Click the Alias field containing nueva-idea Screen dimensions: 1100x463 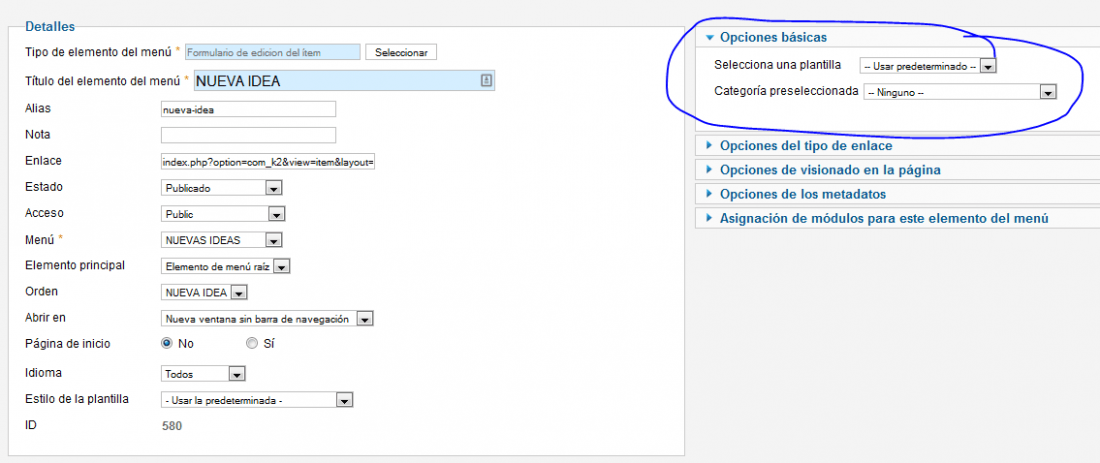(x=248, y=109)
